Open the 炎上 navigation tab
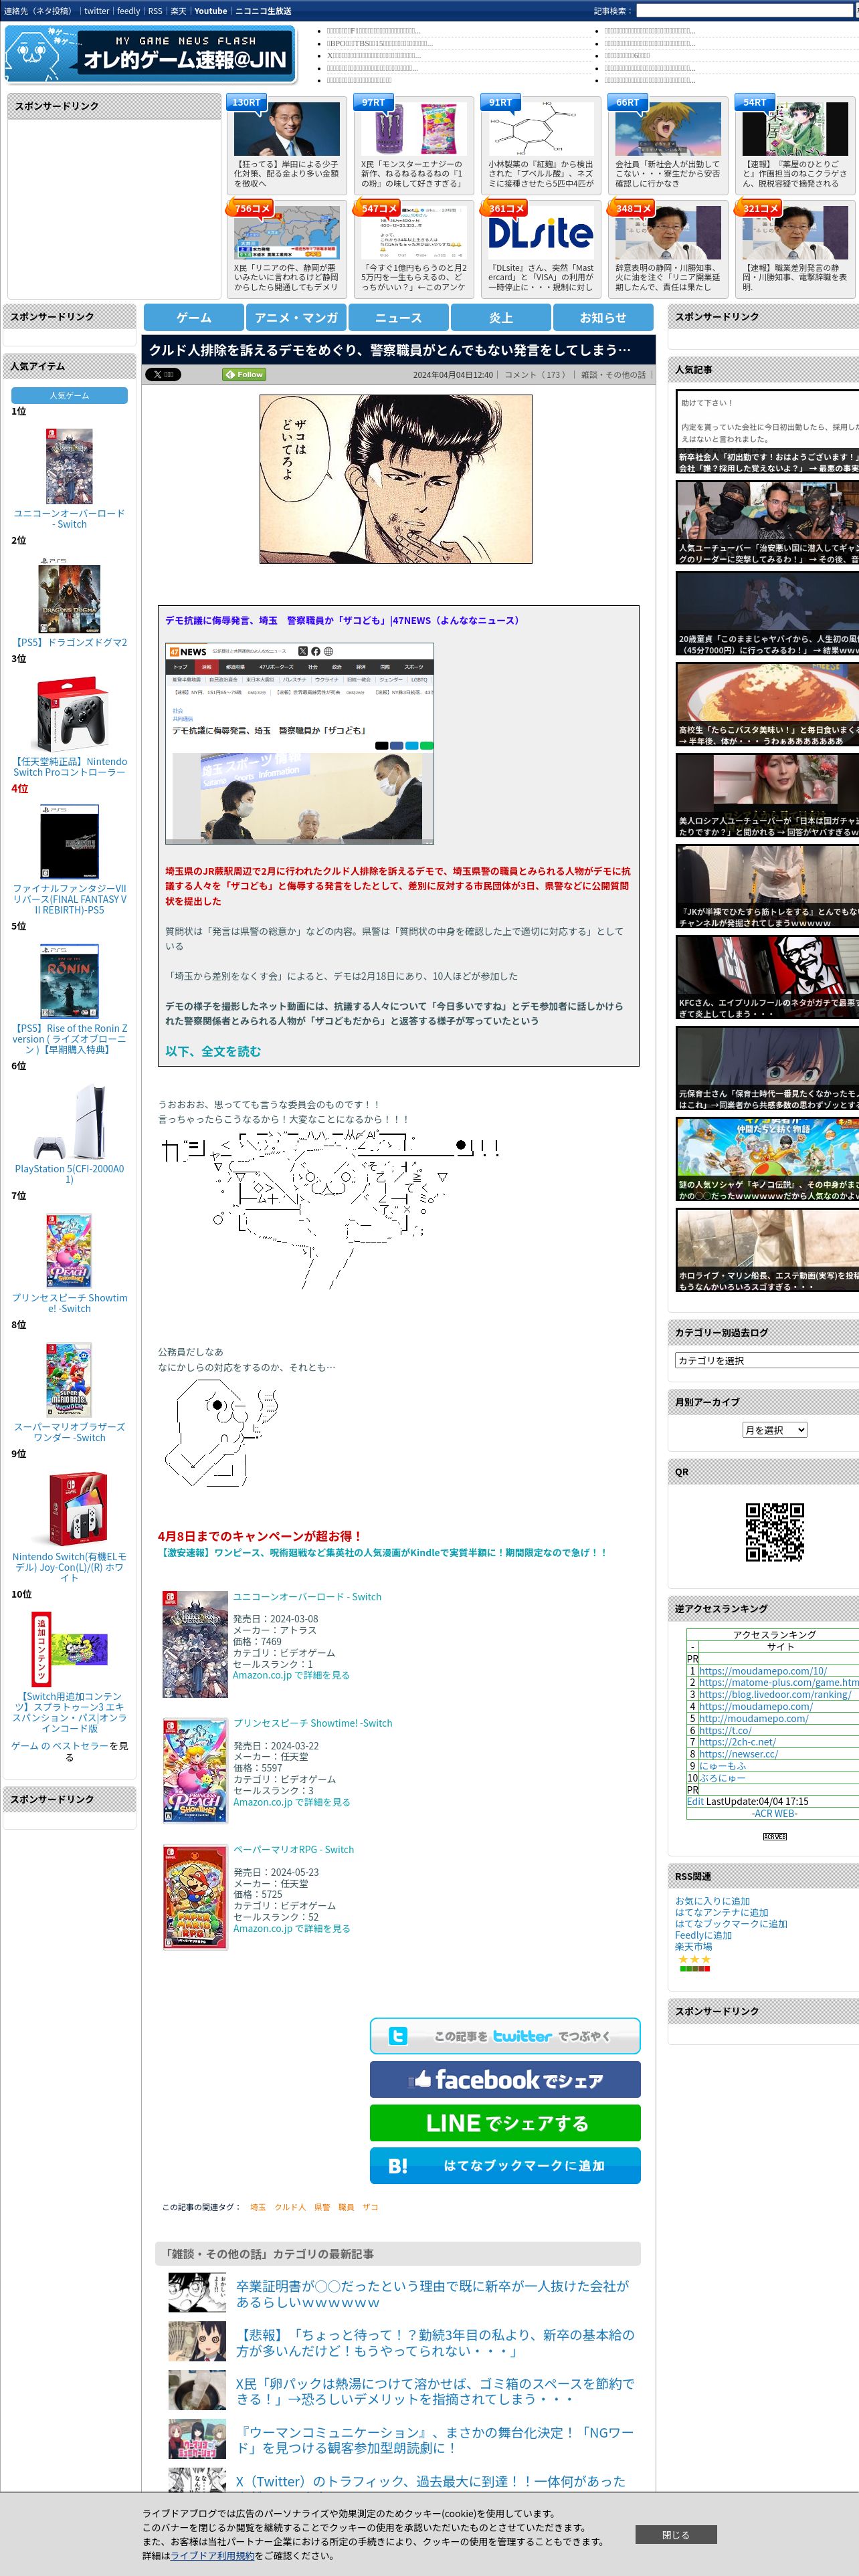The width and height of the screenshot is (859, 2576). click(x=501, y=317)
